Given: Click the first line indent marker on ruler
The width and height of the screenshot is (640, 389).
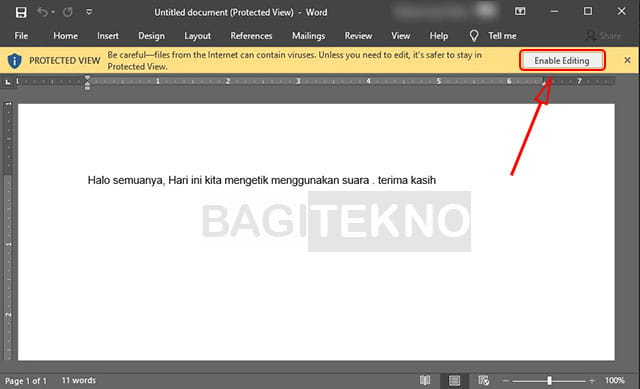Looking at the screenshot, I should [x=87, y=78].
